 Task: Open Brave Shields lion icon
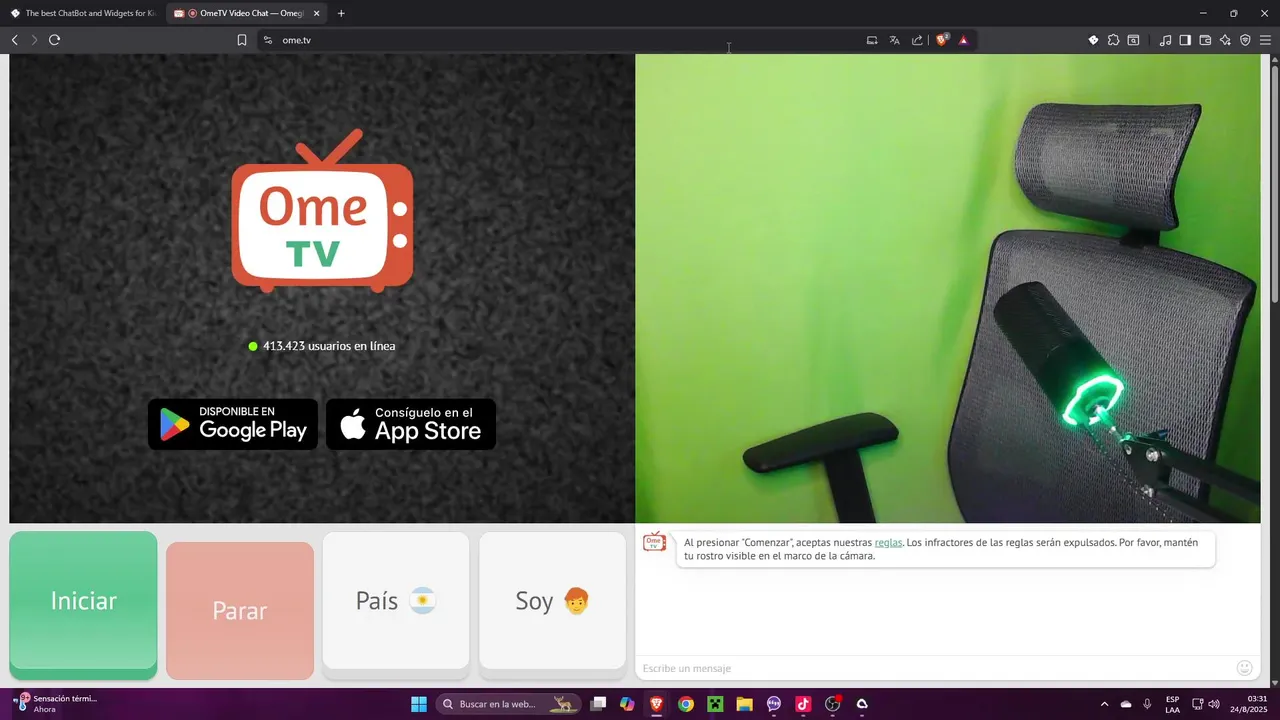(x=942, y=40)
